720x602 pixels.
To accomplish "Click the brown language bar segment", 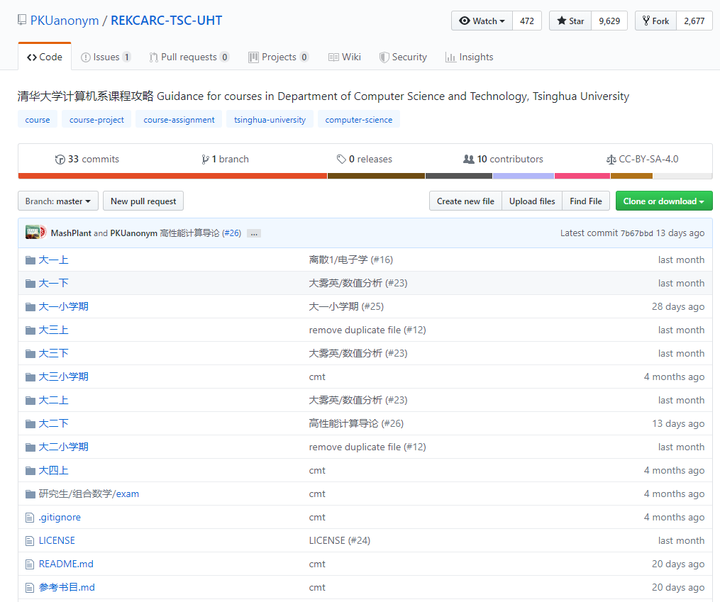I will [376, 176].
